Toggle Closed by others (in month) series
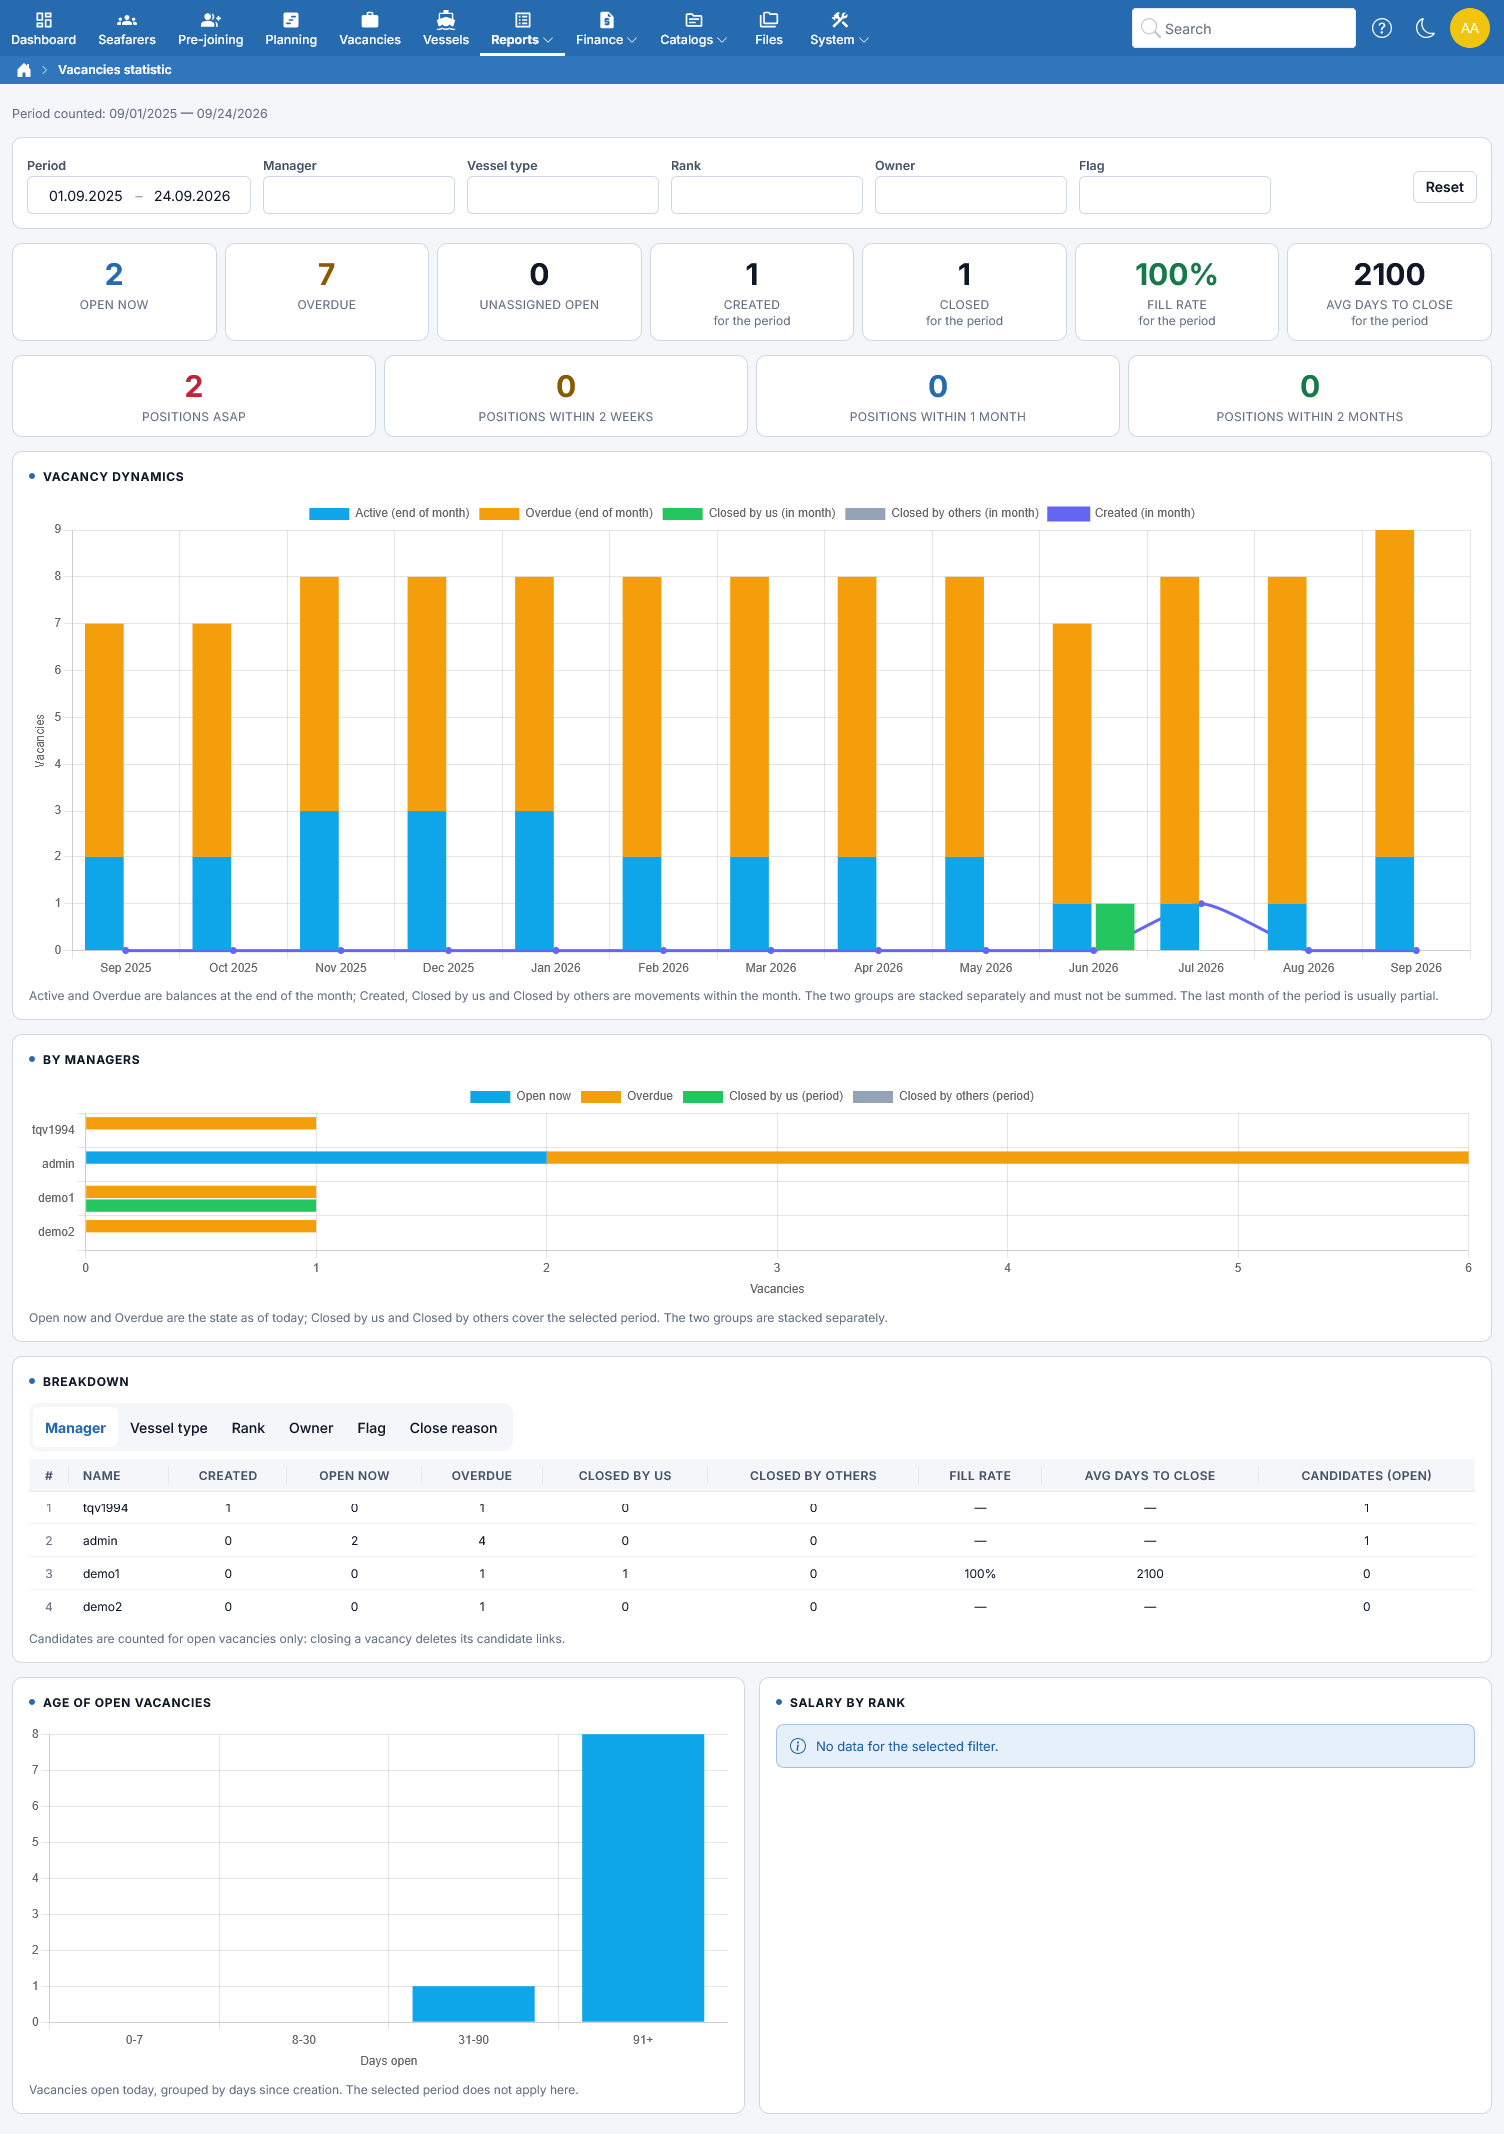This screenshot has height=2136, width=1504. click(942, 513)
